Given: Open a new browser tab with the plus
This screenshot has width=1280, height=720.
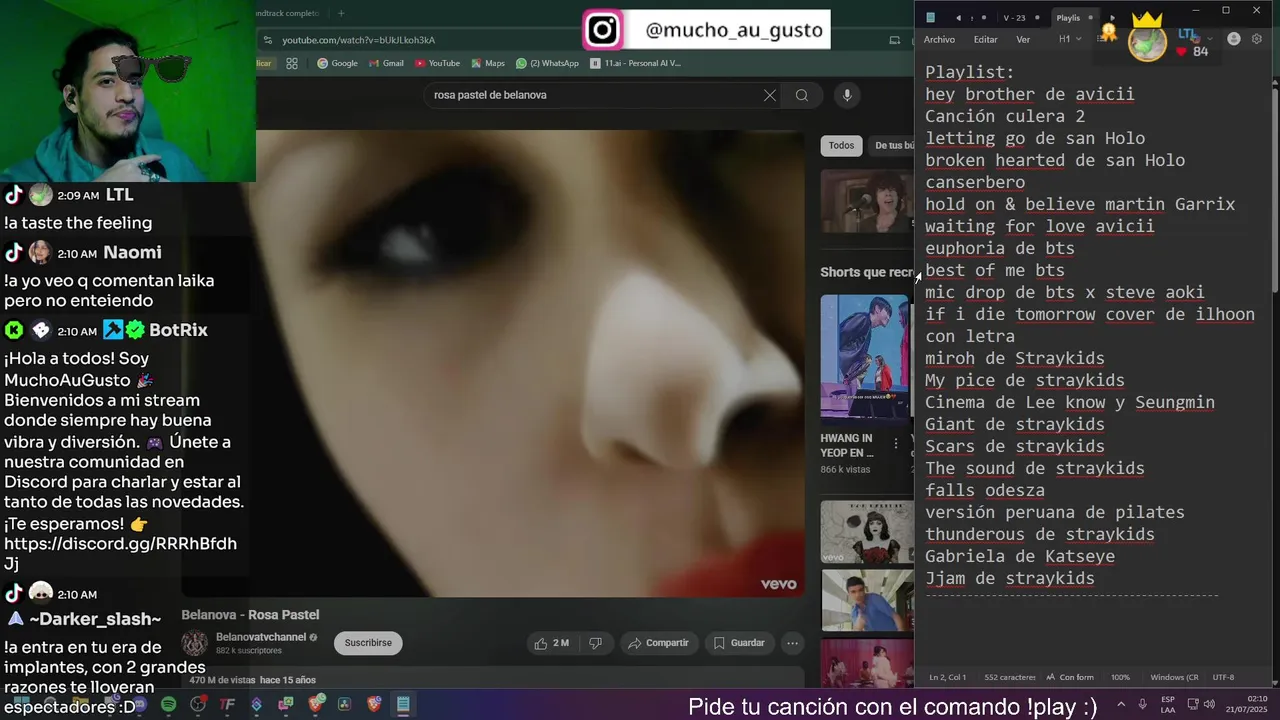Looking at the screenshot, I should point(341,13).
